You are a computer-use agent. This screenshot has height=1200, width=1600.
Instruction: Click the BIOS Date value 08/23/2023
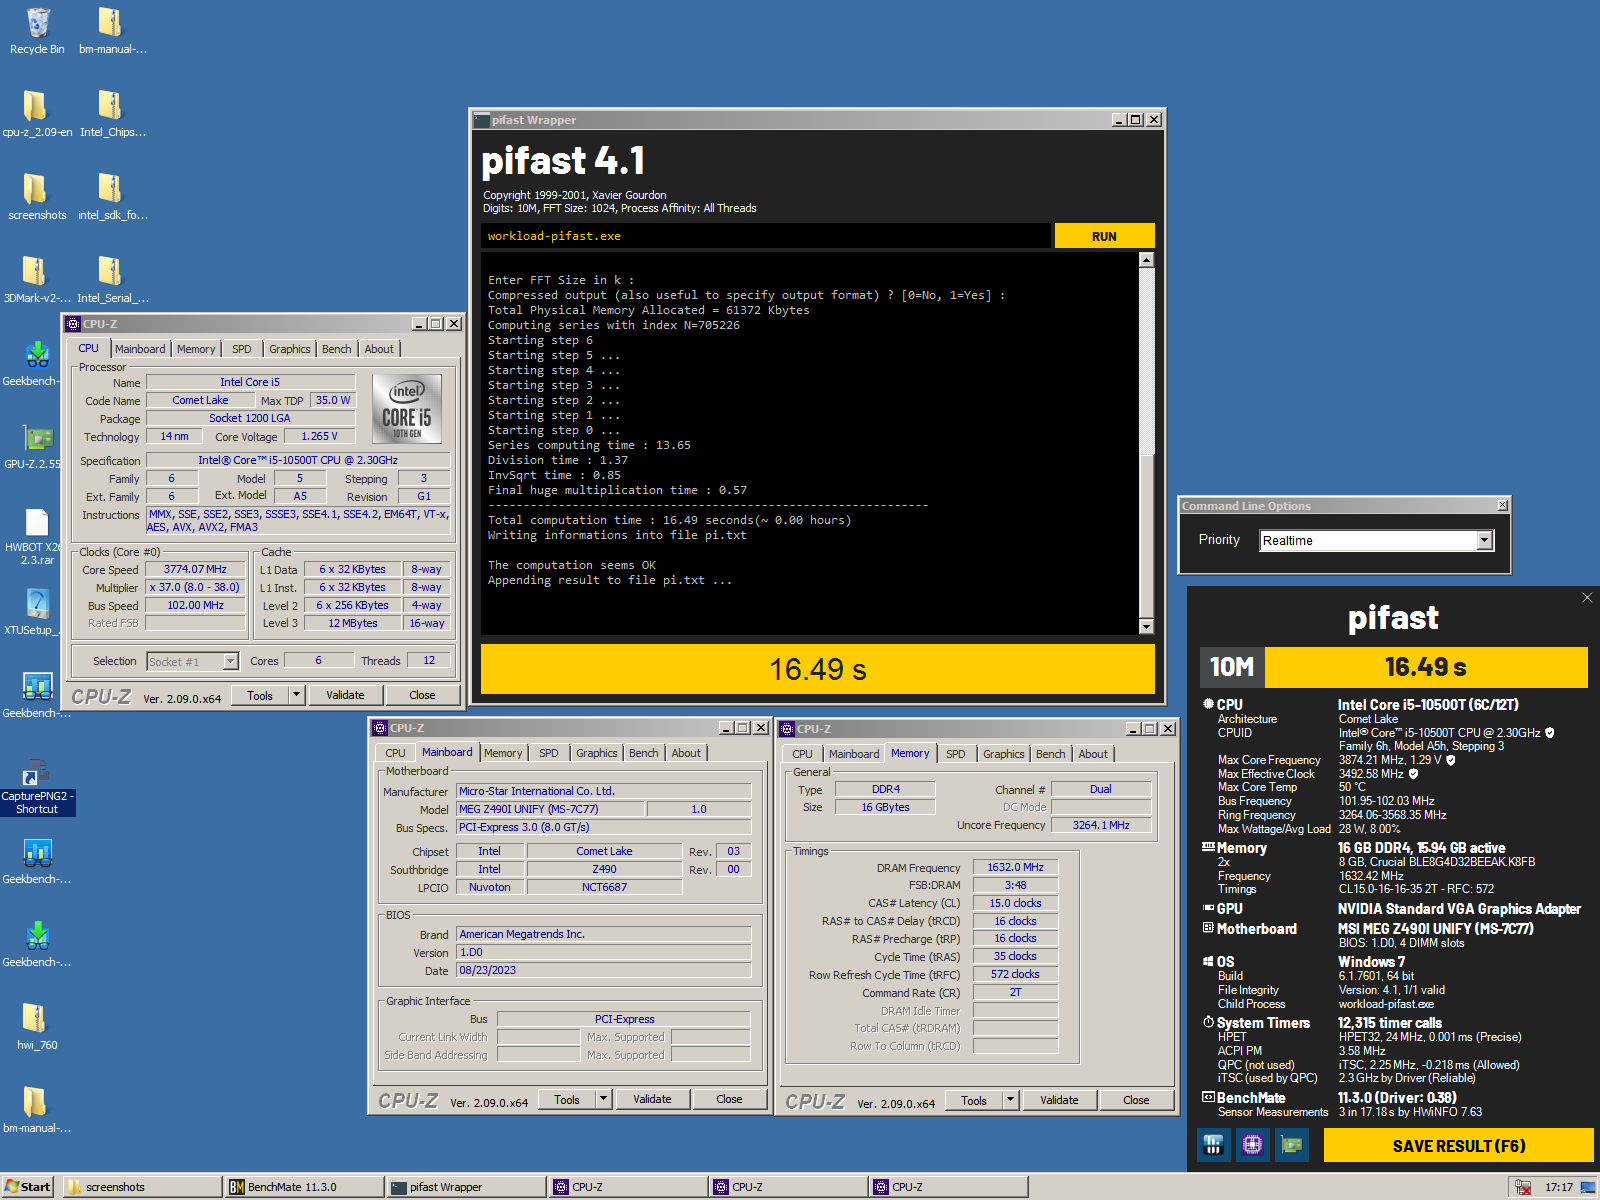point(604,970)
